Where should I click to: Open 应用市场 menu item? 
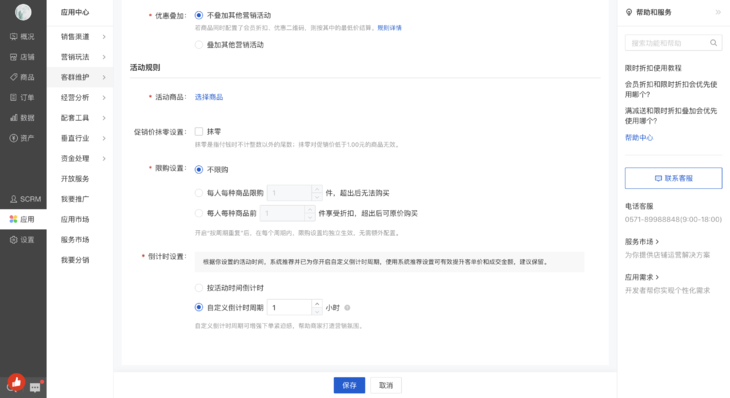click(x=75, y=219)
